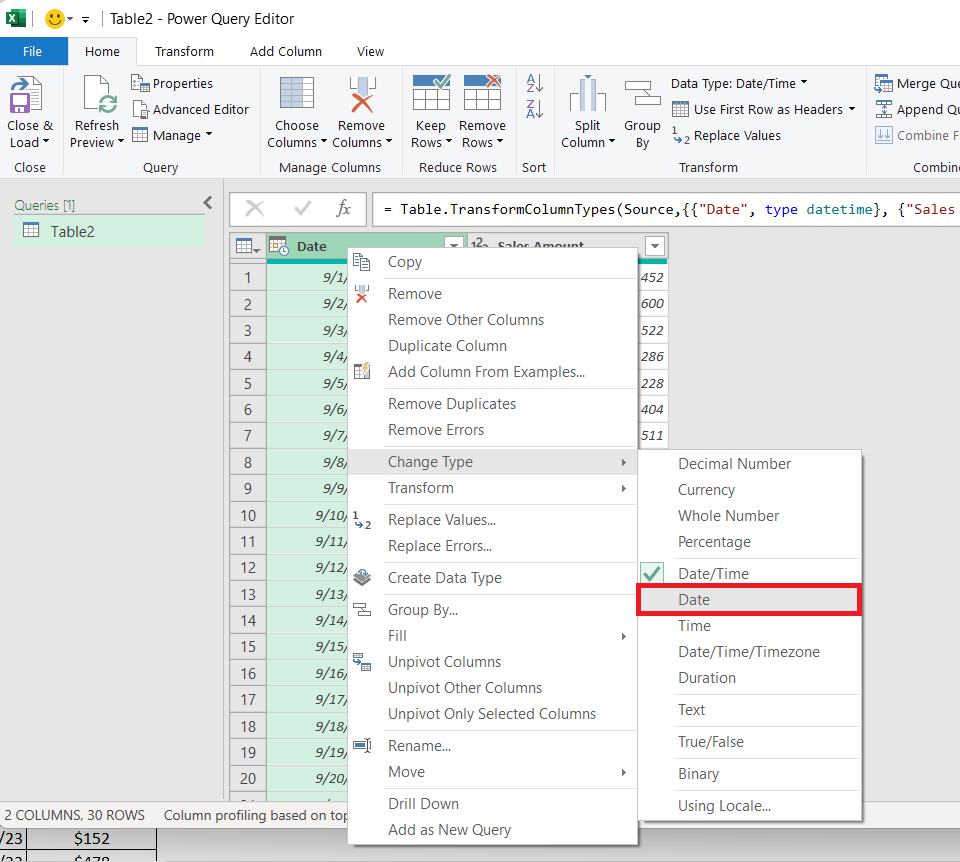Open Merge Queries via its icon
This screenshot has width=960, height=862.
tap(885, 82)
